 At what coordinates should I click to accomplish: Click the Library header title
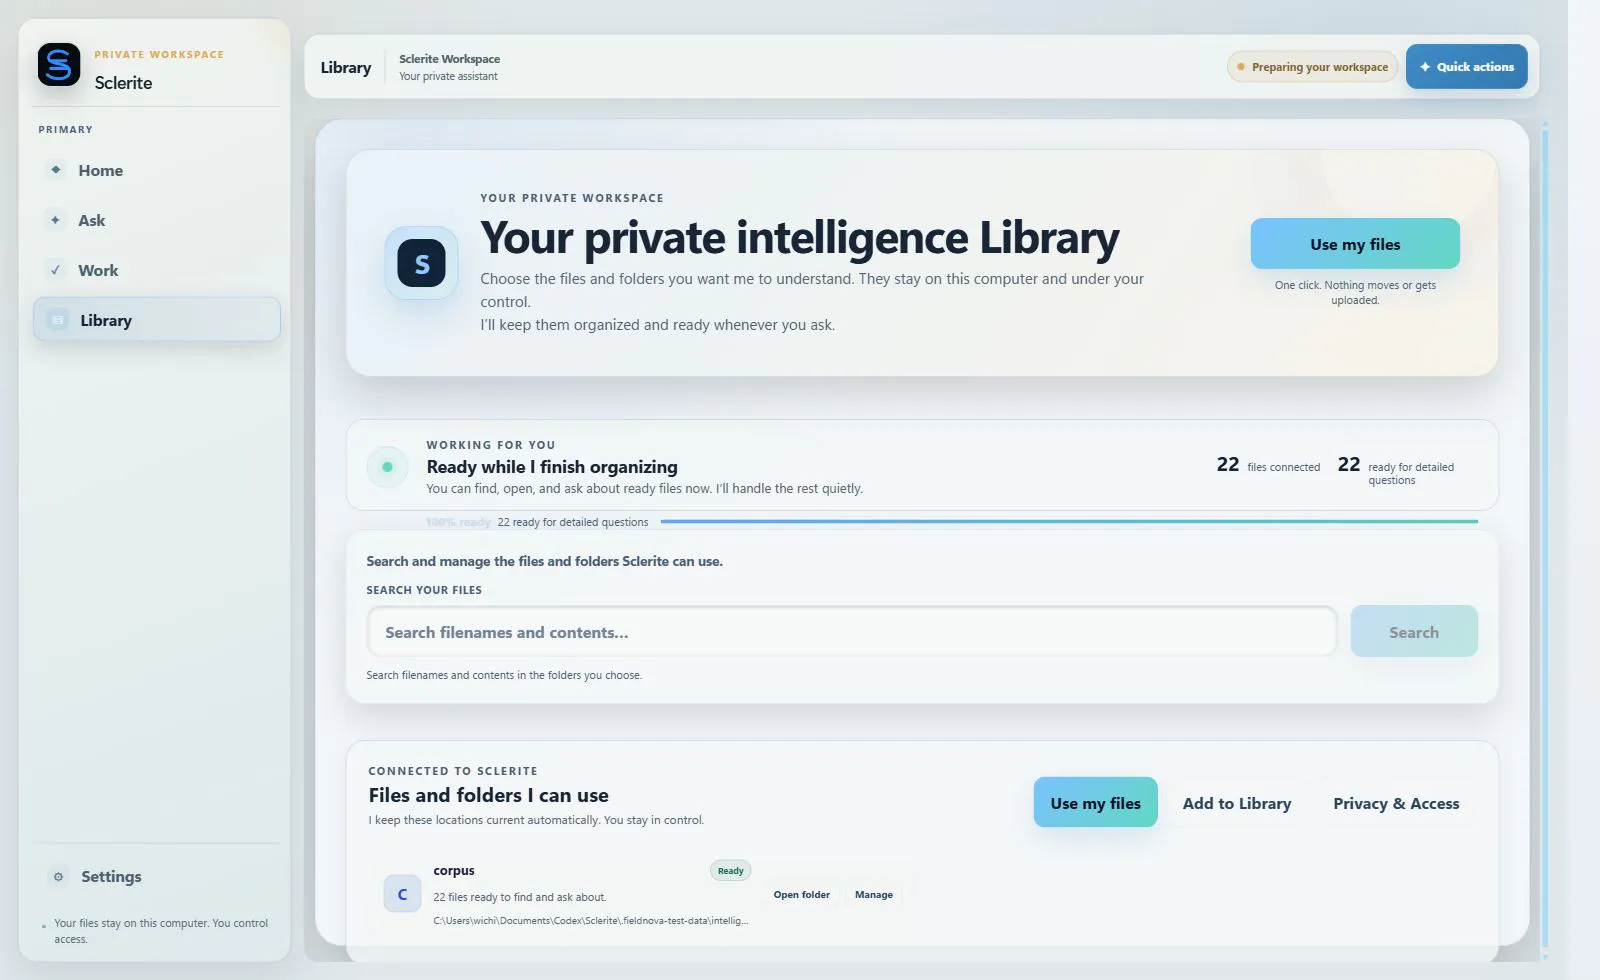coord(346,67)
